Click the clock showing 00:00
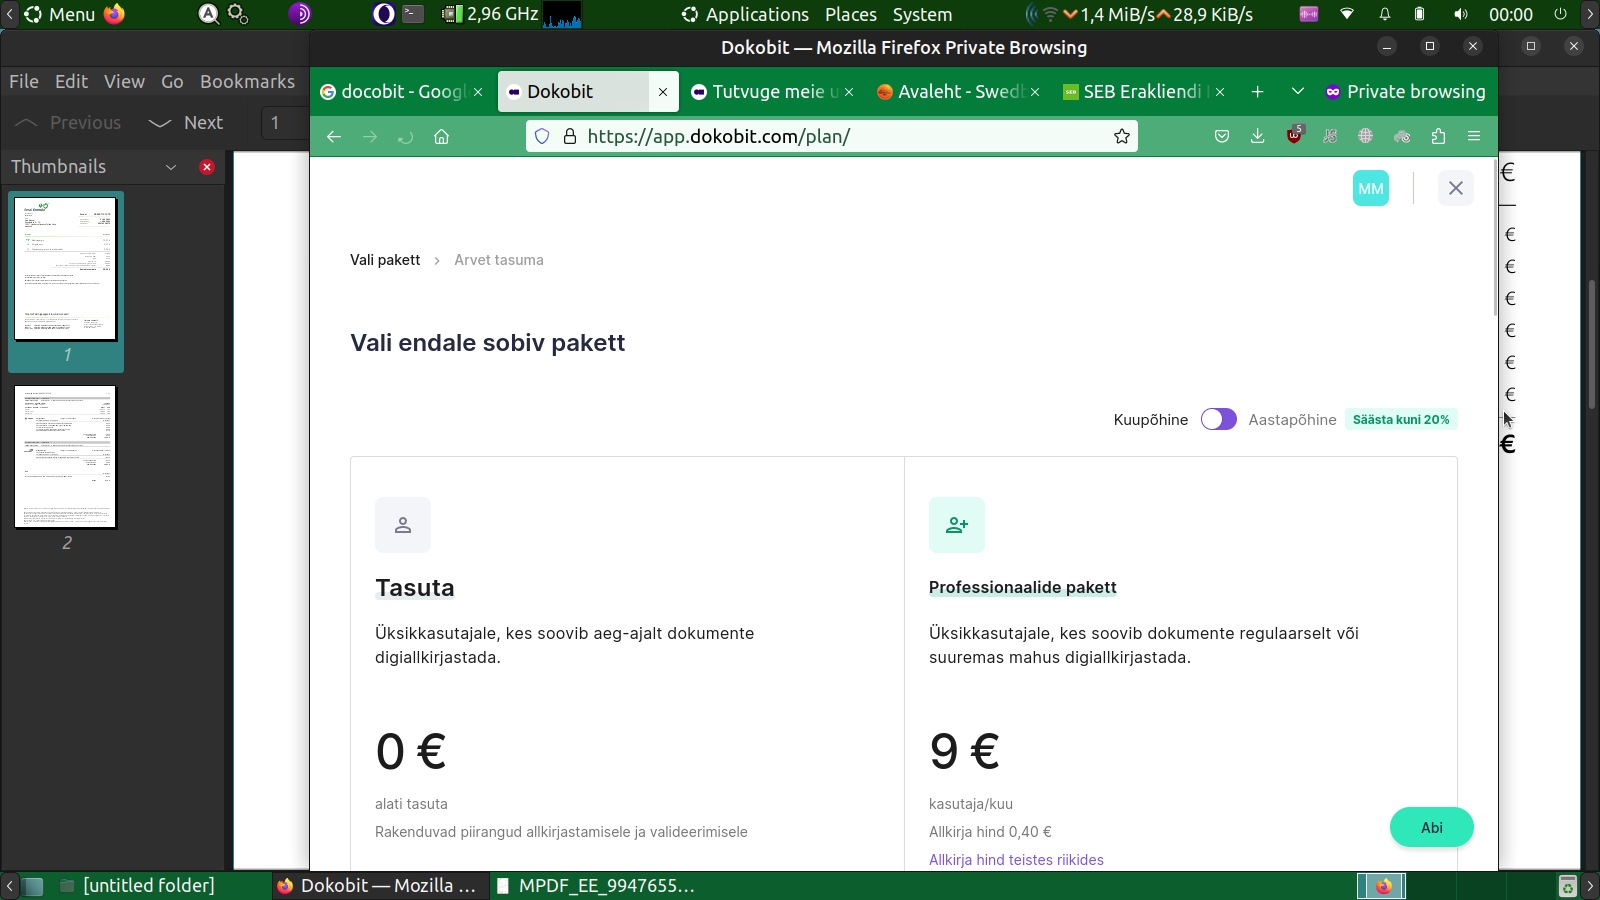 coord(1511,14)
